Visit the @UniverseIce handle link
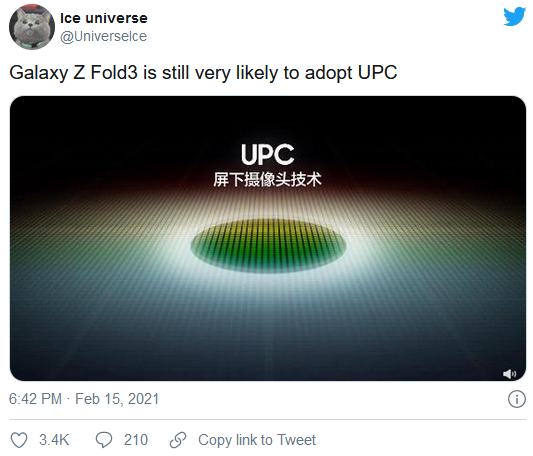Screen dimensions: 533x456 103,36
